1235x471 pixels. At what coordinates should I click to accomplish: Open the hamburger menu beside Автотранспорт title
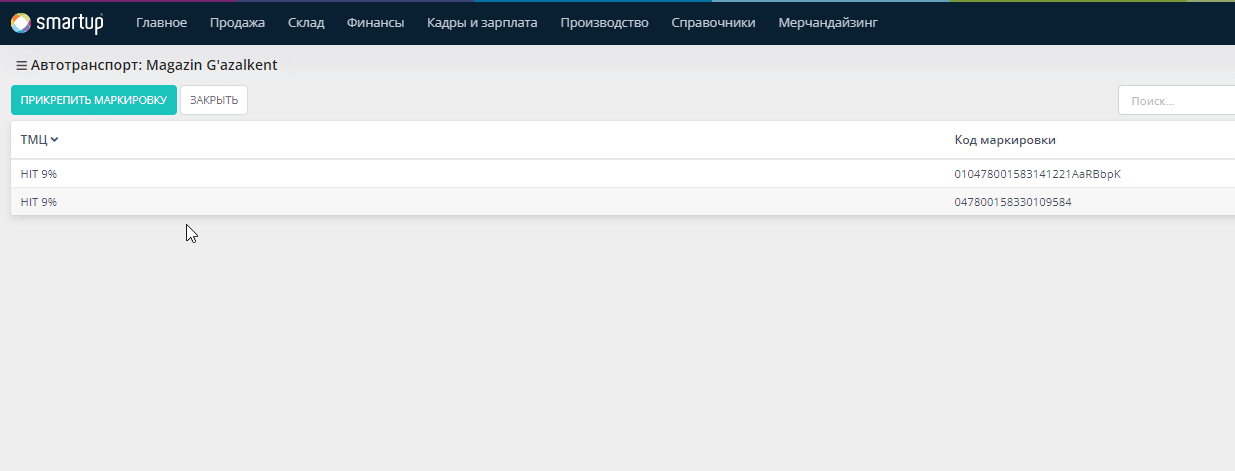point(21,65)
